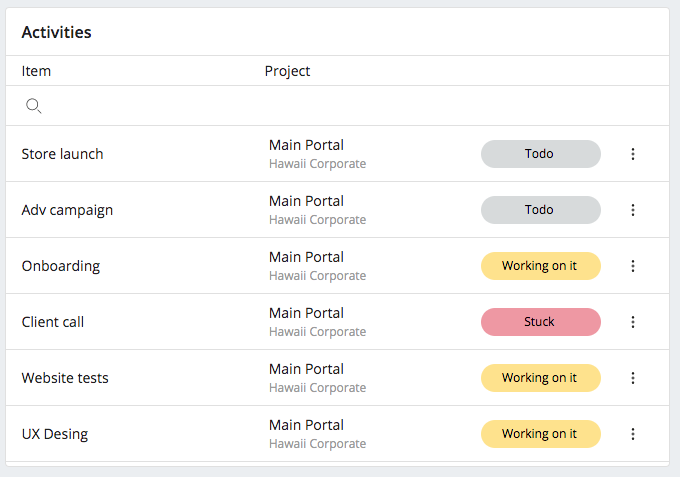Change the Todo status of Adv campaign

tap(540, 210)
